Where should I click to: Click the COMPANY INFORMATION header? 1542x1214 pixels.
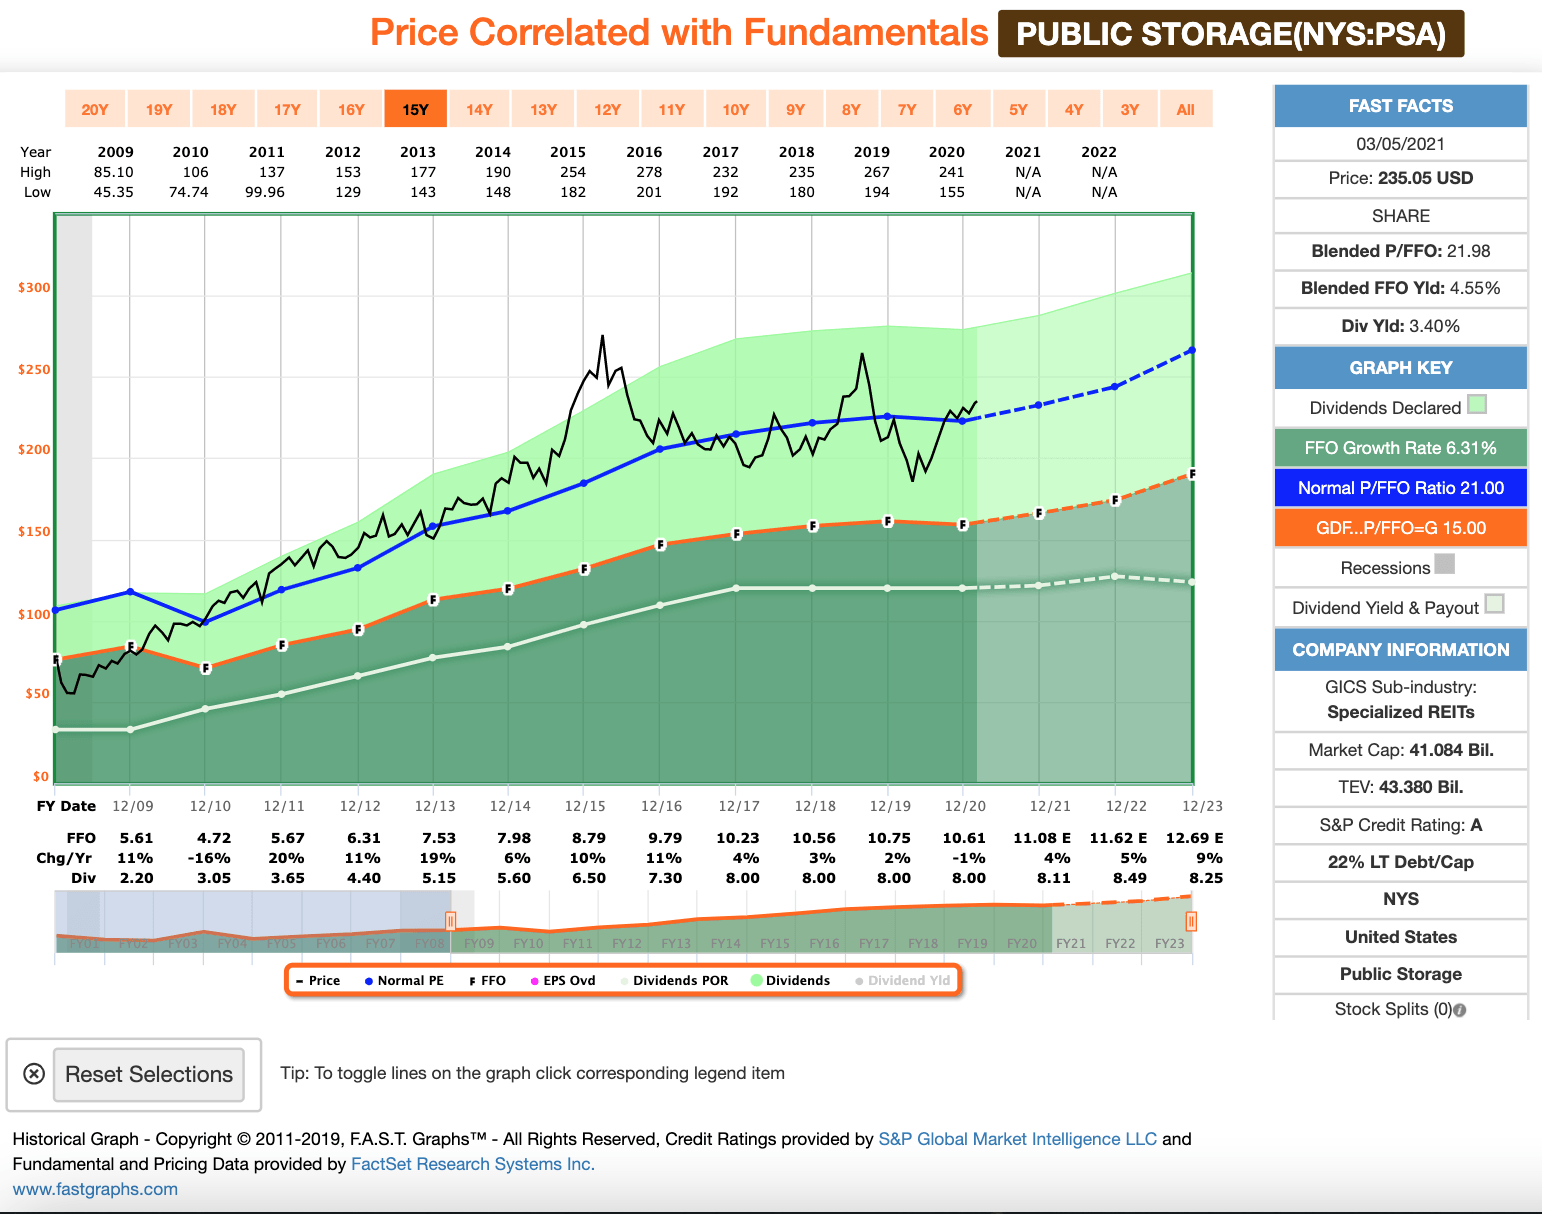pyautogui.click(x=1400, y=650)
